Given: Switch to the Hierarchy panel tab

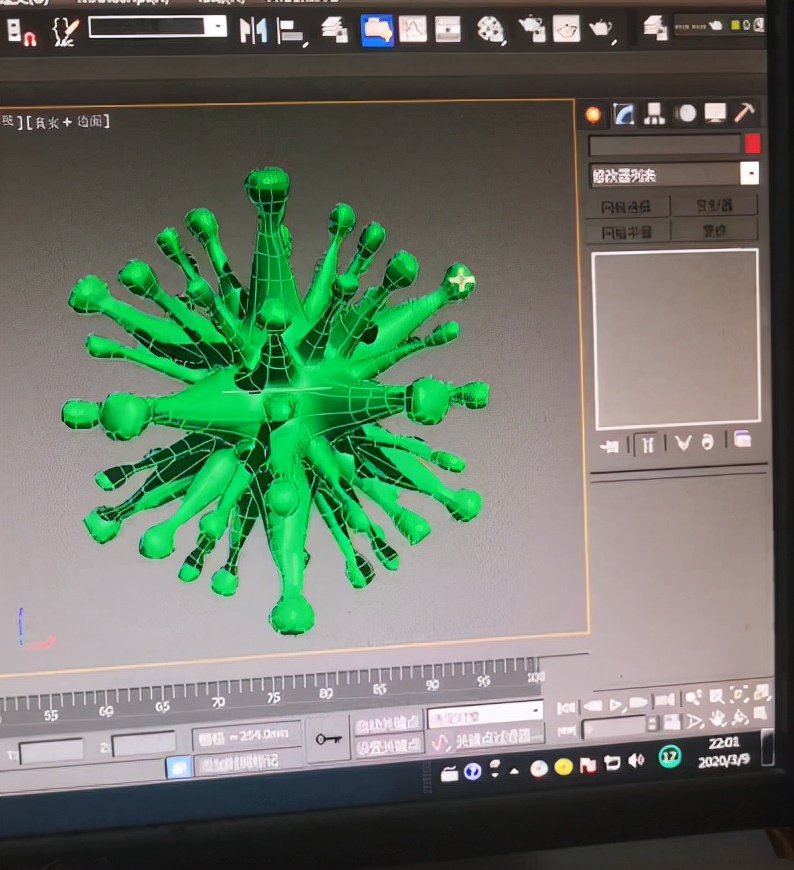Looking at the screenshot, I should (x=654, y=114).
